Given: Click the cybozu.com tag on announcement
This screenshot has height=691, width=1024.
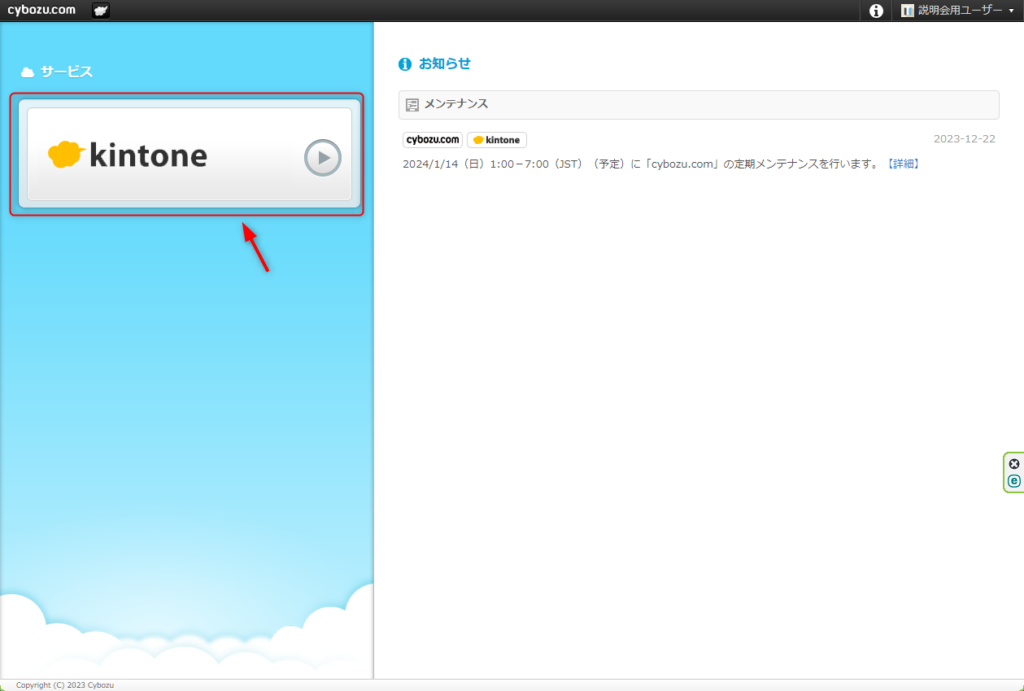Looking at the screenshot, I should point(432,140).
